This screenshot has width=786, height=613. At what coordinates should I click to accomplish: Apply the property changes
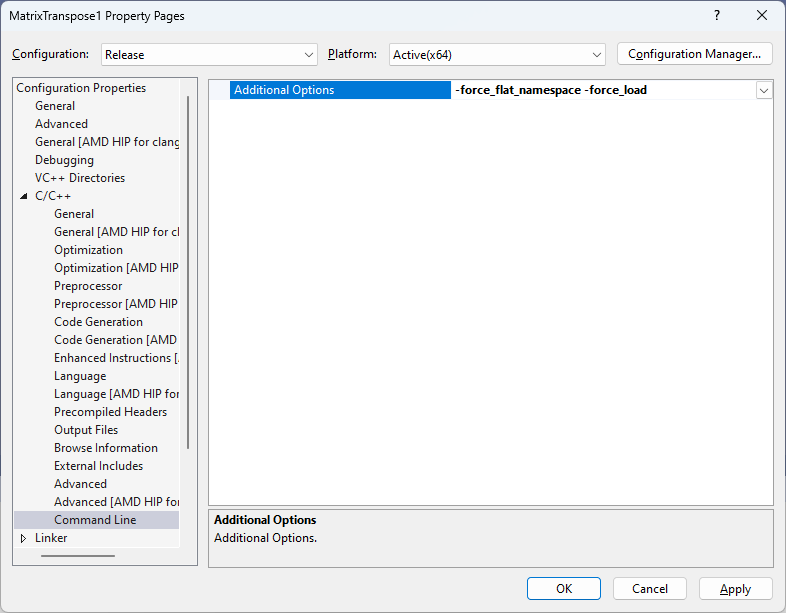(x=735, y=589)
